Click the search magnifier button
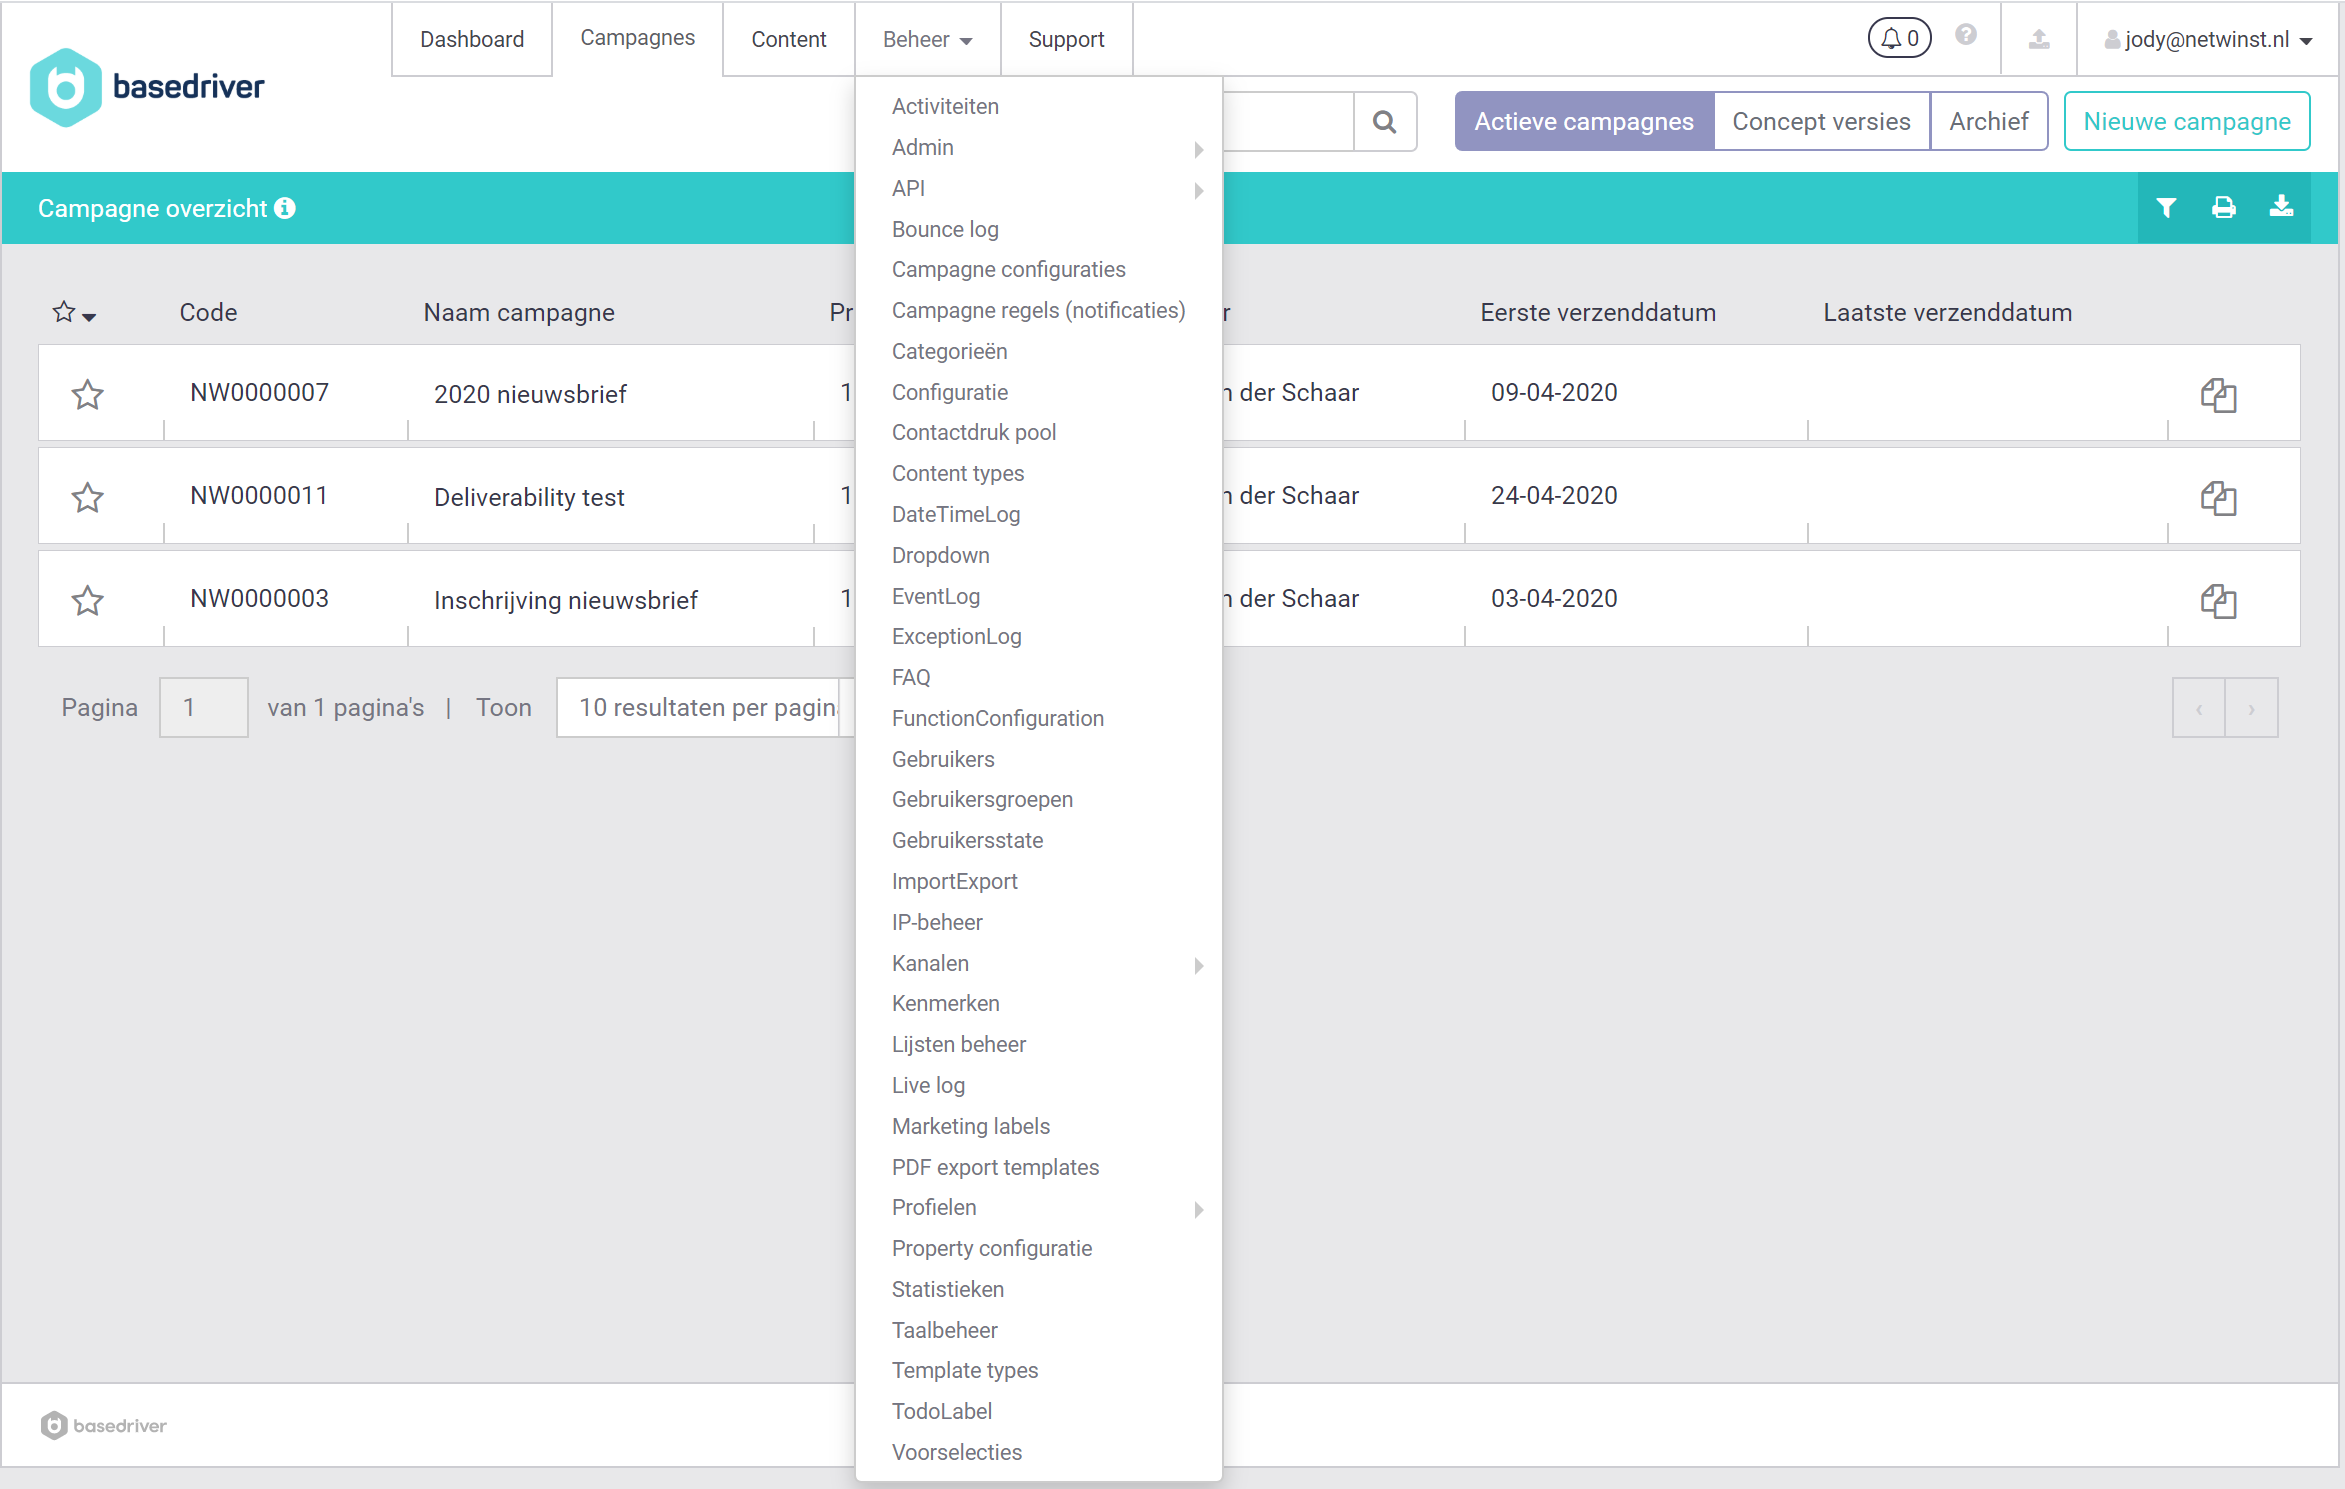 1385,122
